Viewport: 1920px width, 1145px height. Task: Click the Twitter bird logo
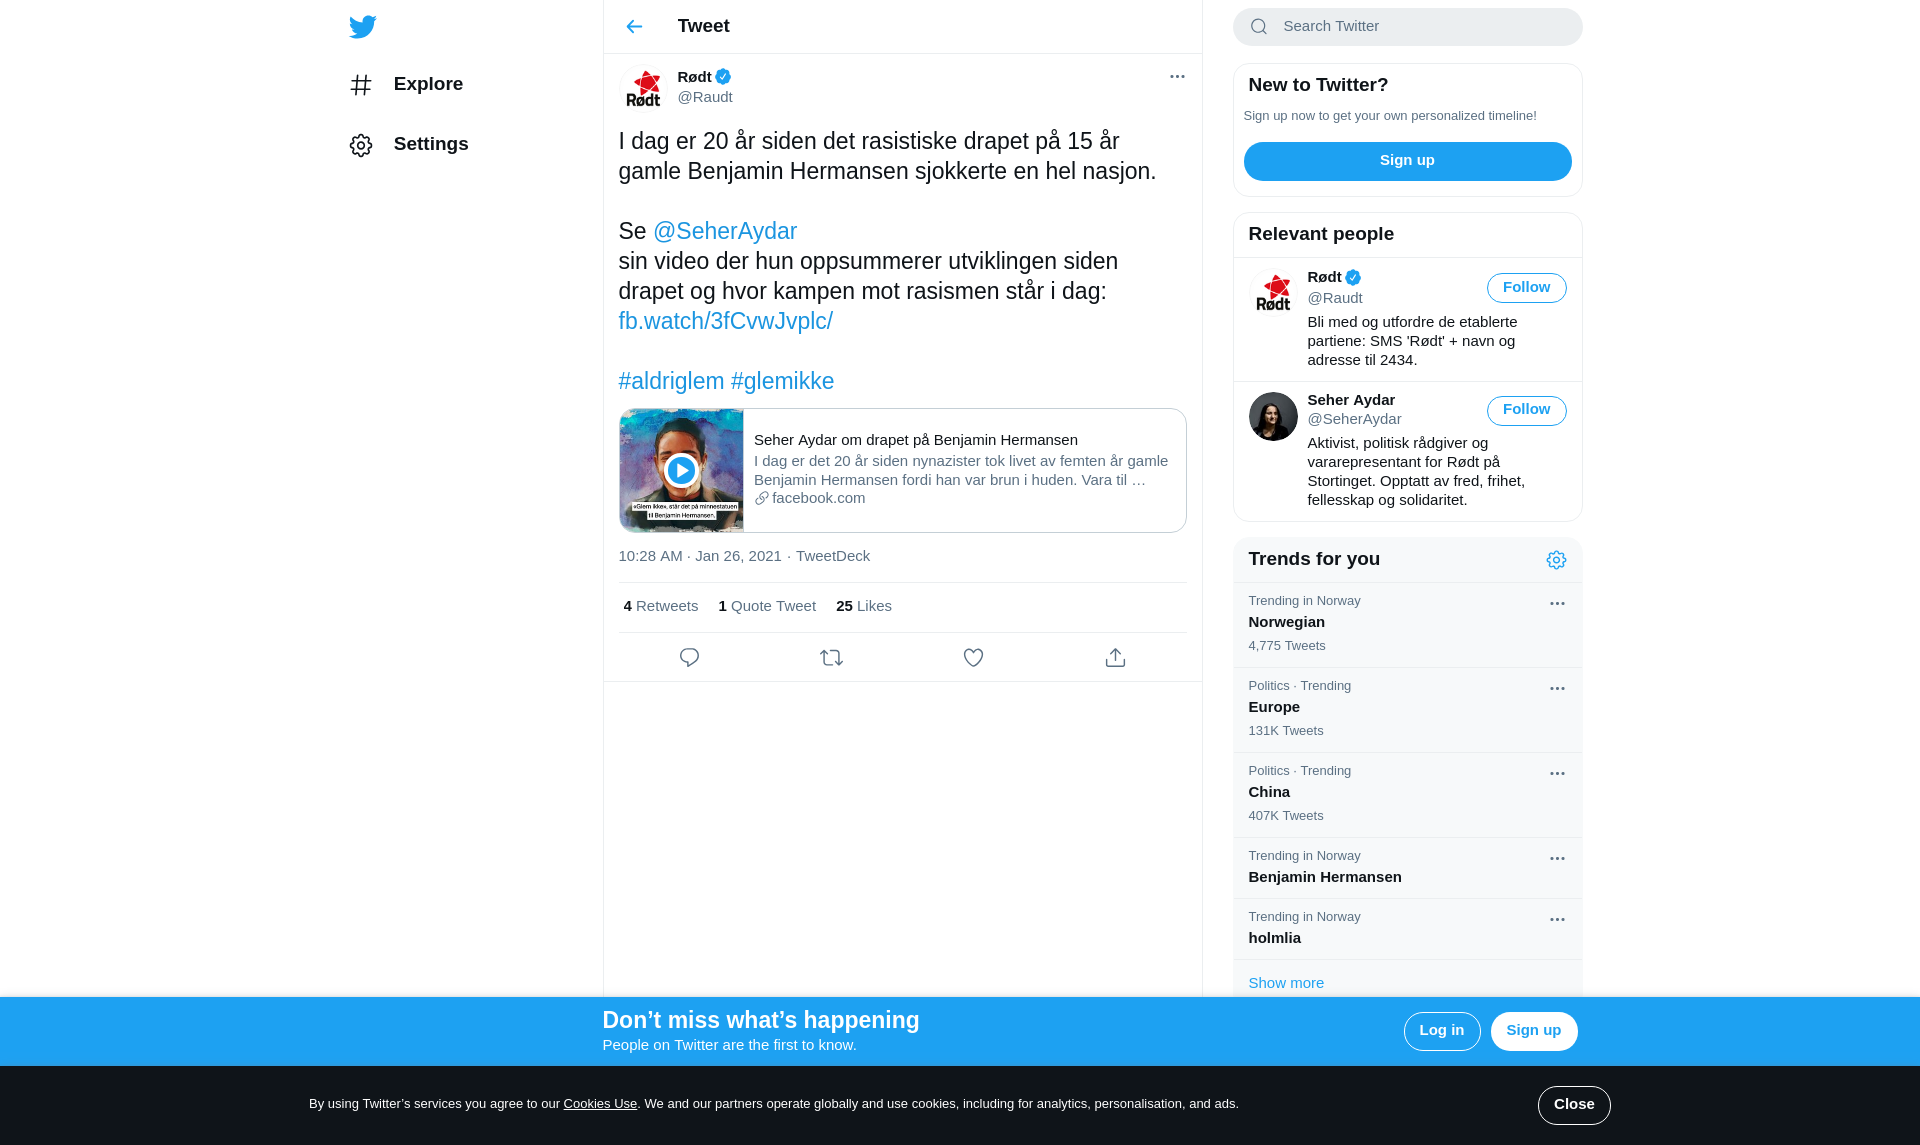coord(363,27)
